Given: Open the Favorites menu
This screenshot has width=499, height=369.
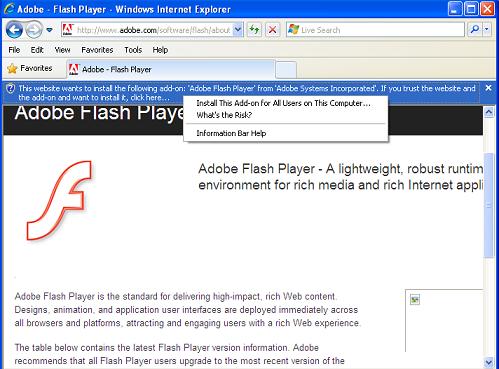Looking at the screenshot, I should [97, 50].
